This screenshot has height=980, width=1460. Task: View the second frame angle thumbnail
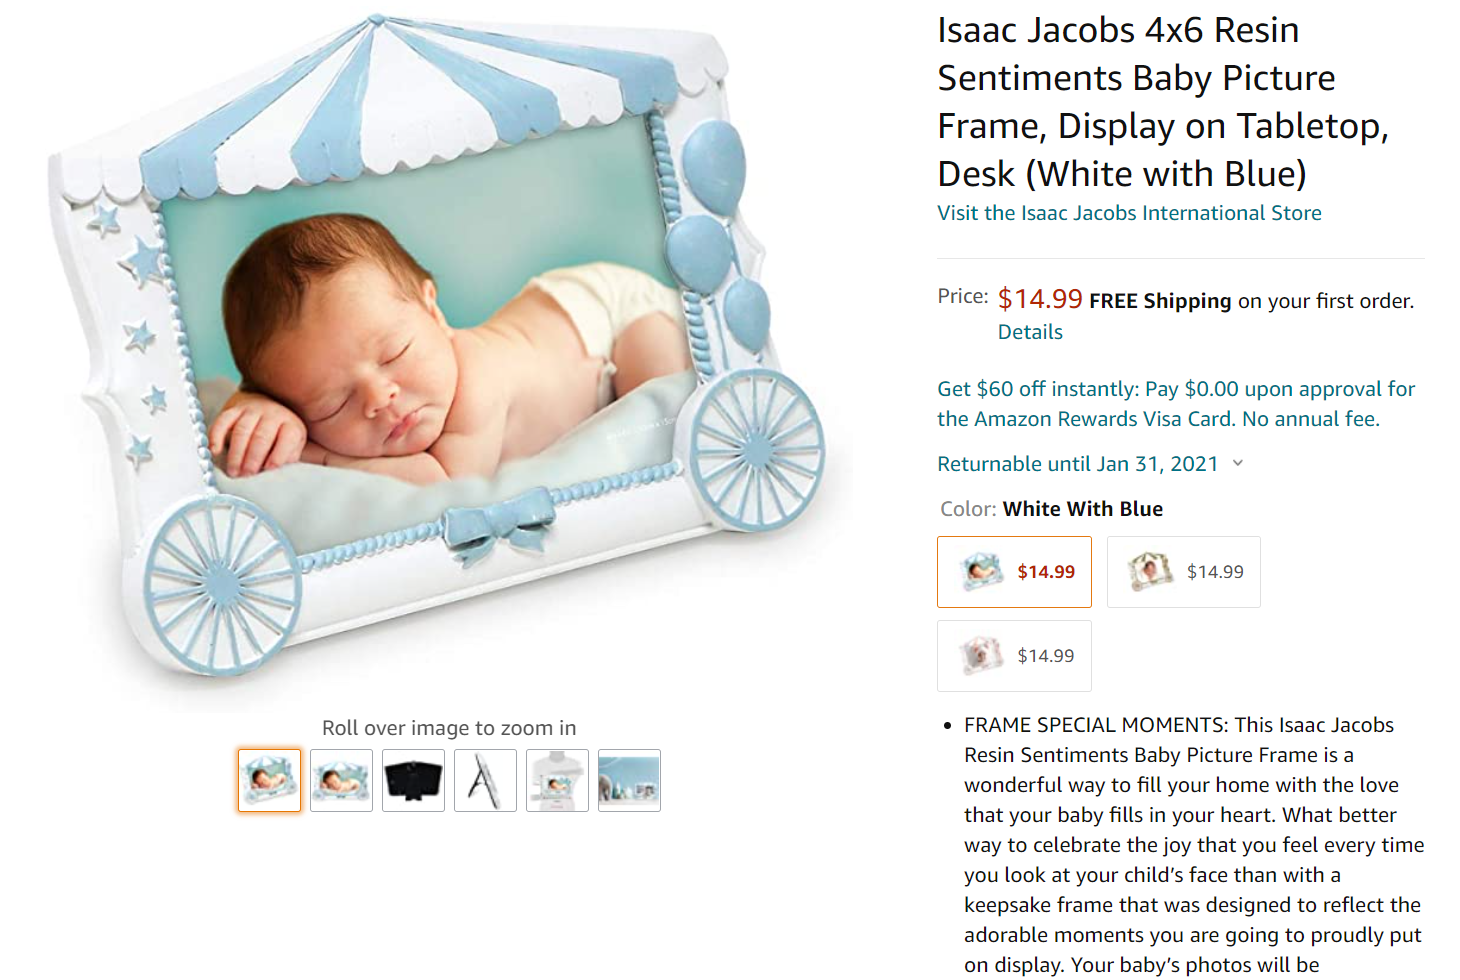click(341, 780)
